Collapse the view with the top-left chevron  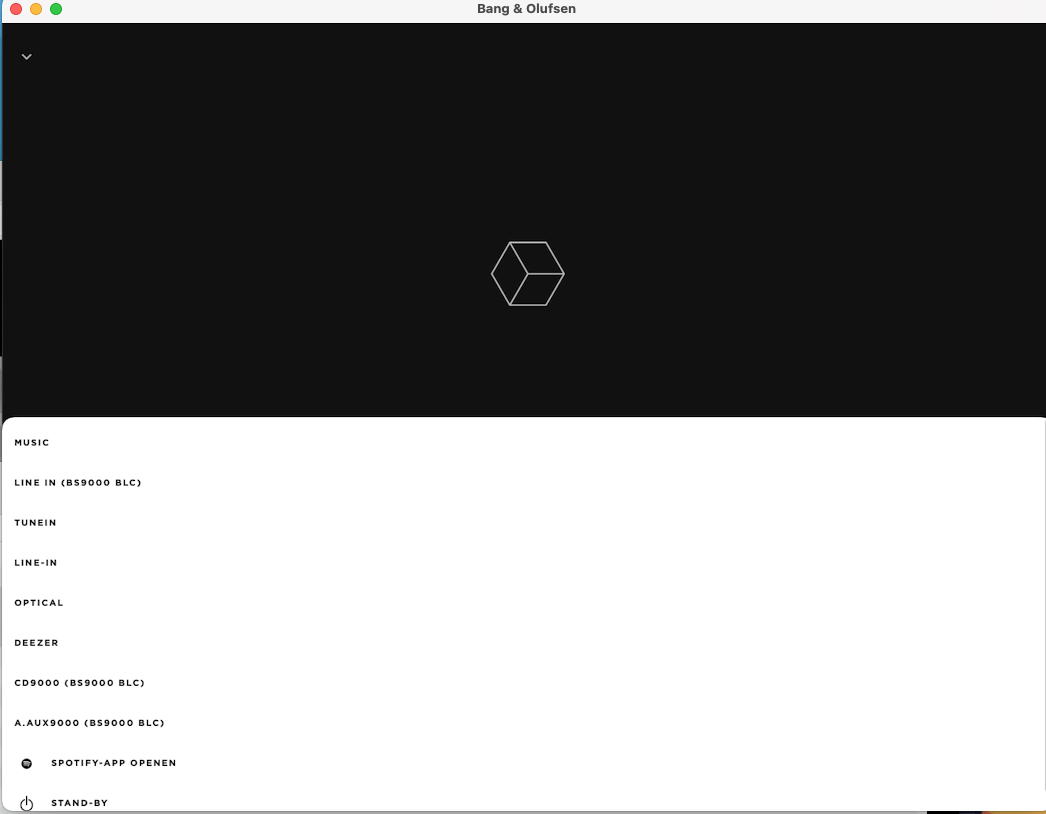click(27, 57)
